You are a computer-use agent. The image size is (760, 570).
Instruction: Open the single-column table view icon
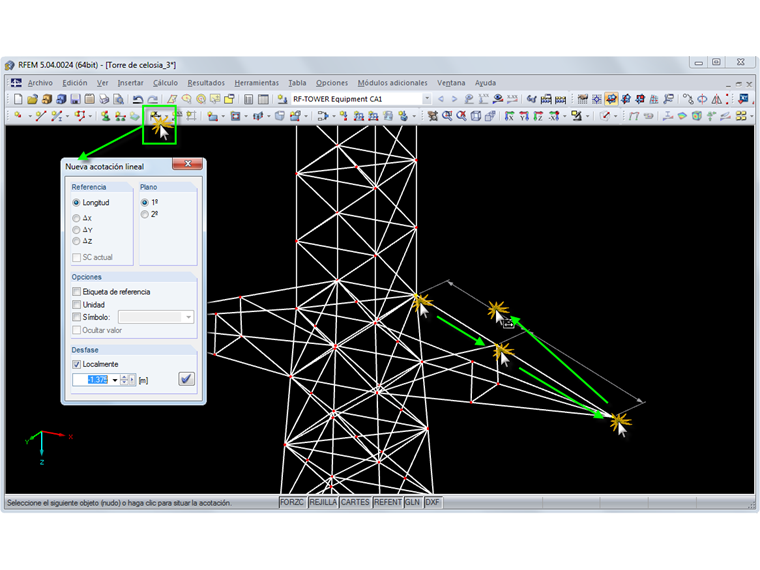[249, 99]
